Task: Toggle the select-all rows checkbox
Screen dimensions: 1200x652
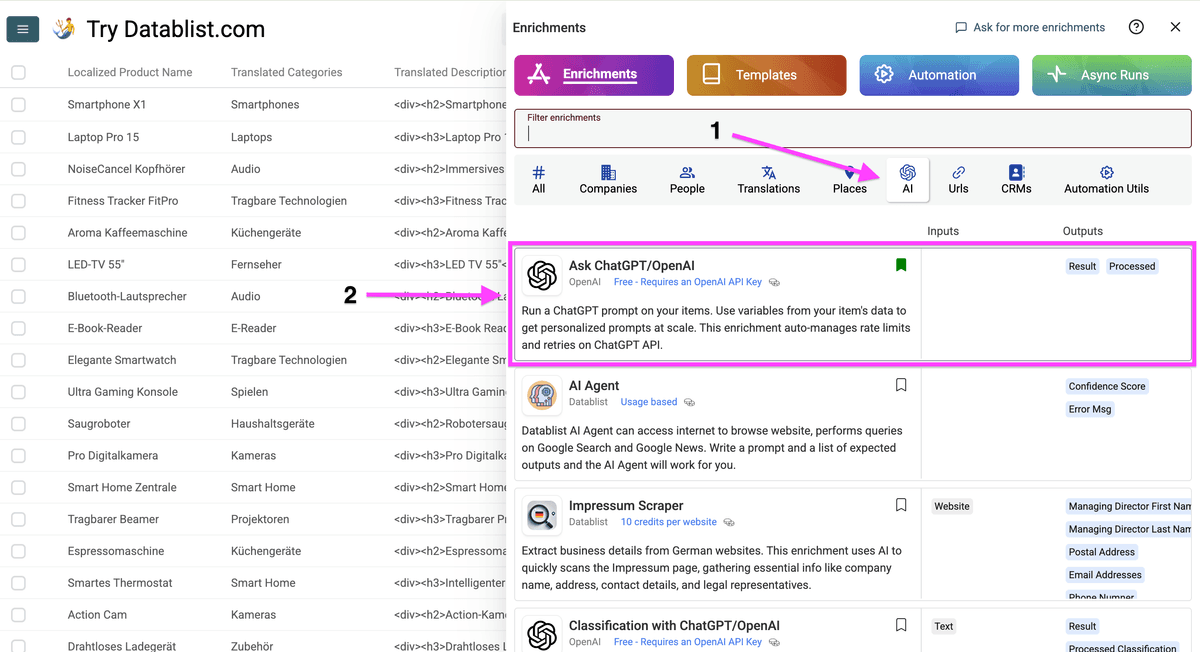Action: (18, 72)
